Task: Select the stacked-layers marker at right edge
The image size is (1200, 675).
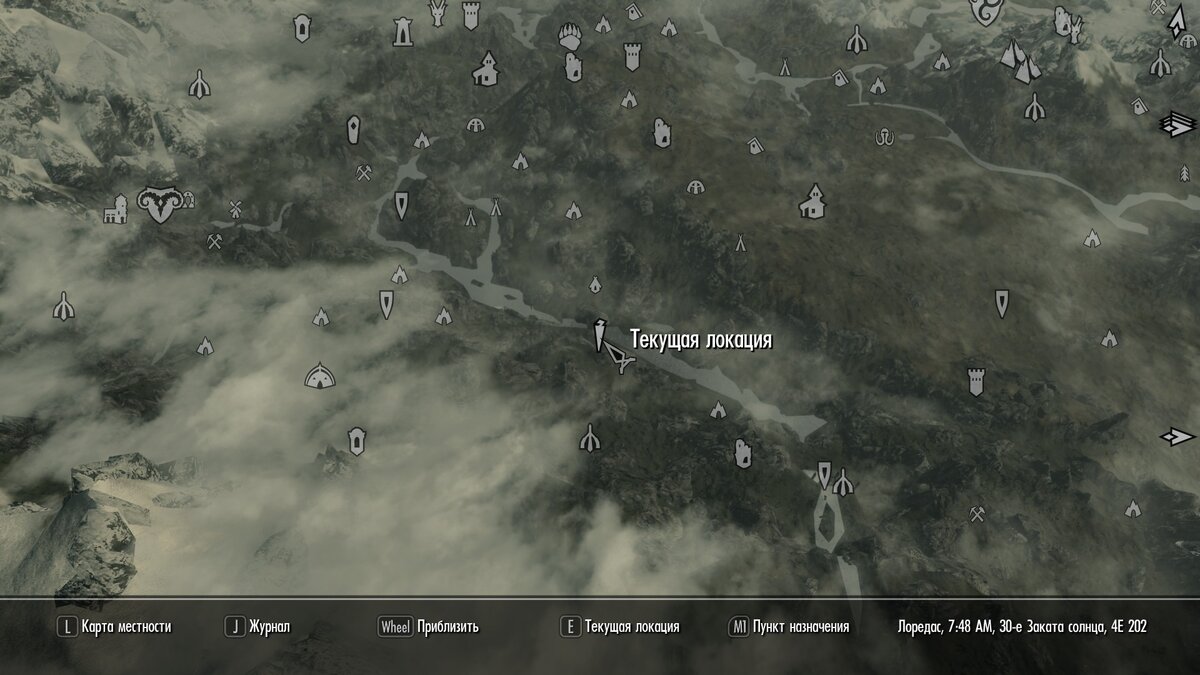Action: 1177,124
